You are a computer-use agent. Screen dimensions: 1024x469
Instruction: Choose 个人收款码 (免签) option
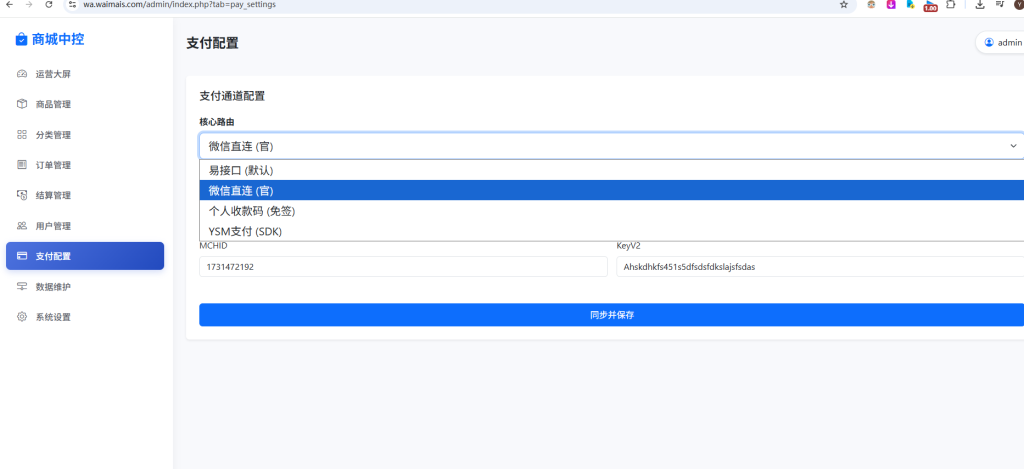click(251, 211)
